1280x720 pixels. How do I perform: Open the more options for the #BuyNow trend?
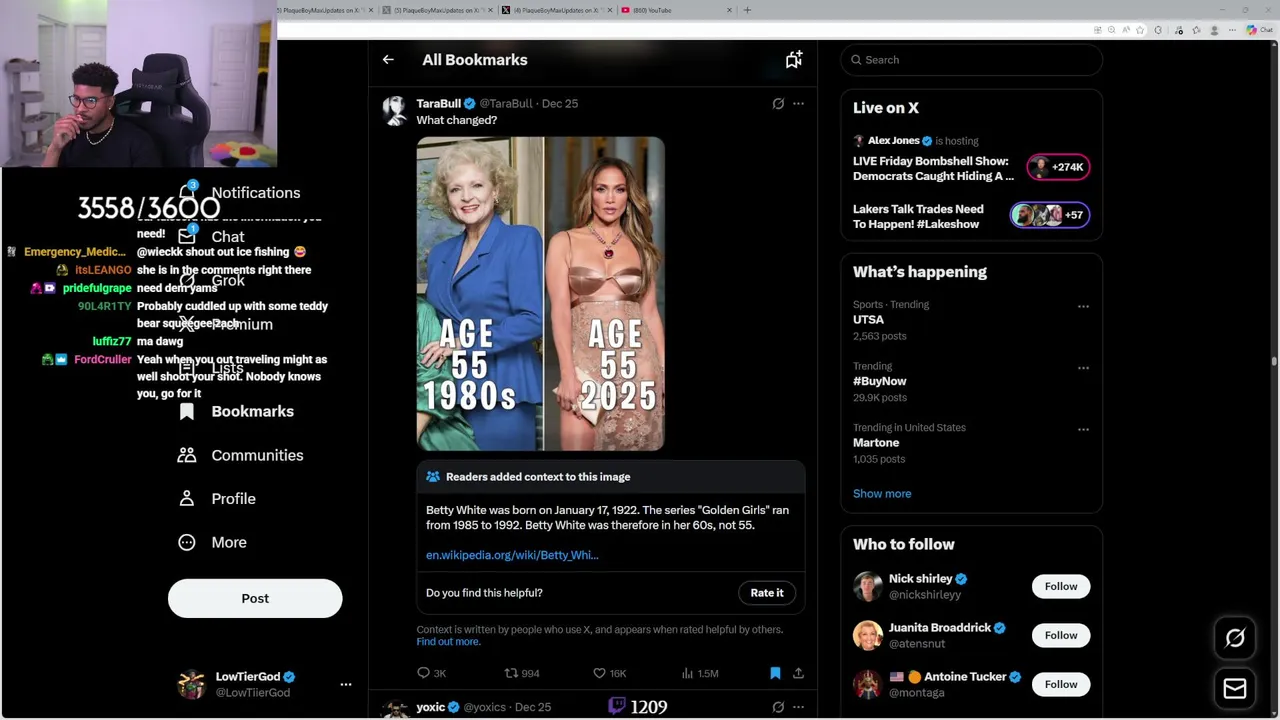click(1083, 368)
